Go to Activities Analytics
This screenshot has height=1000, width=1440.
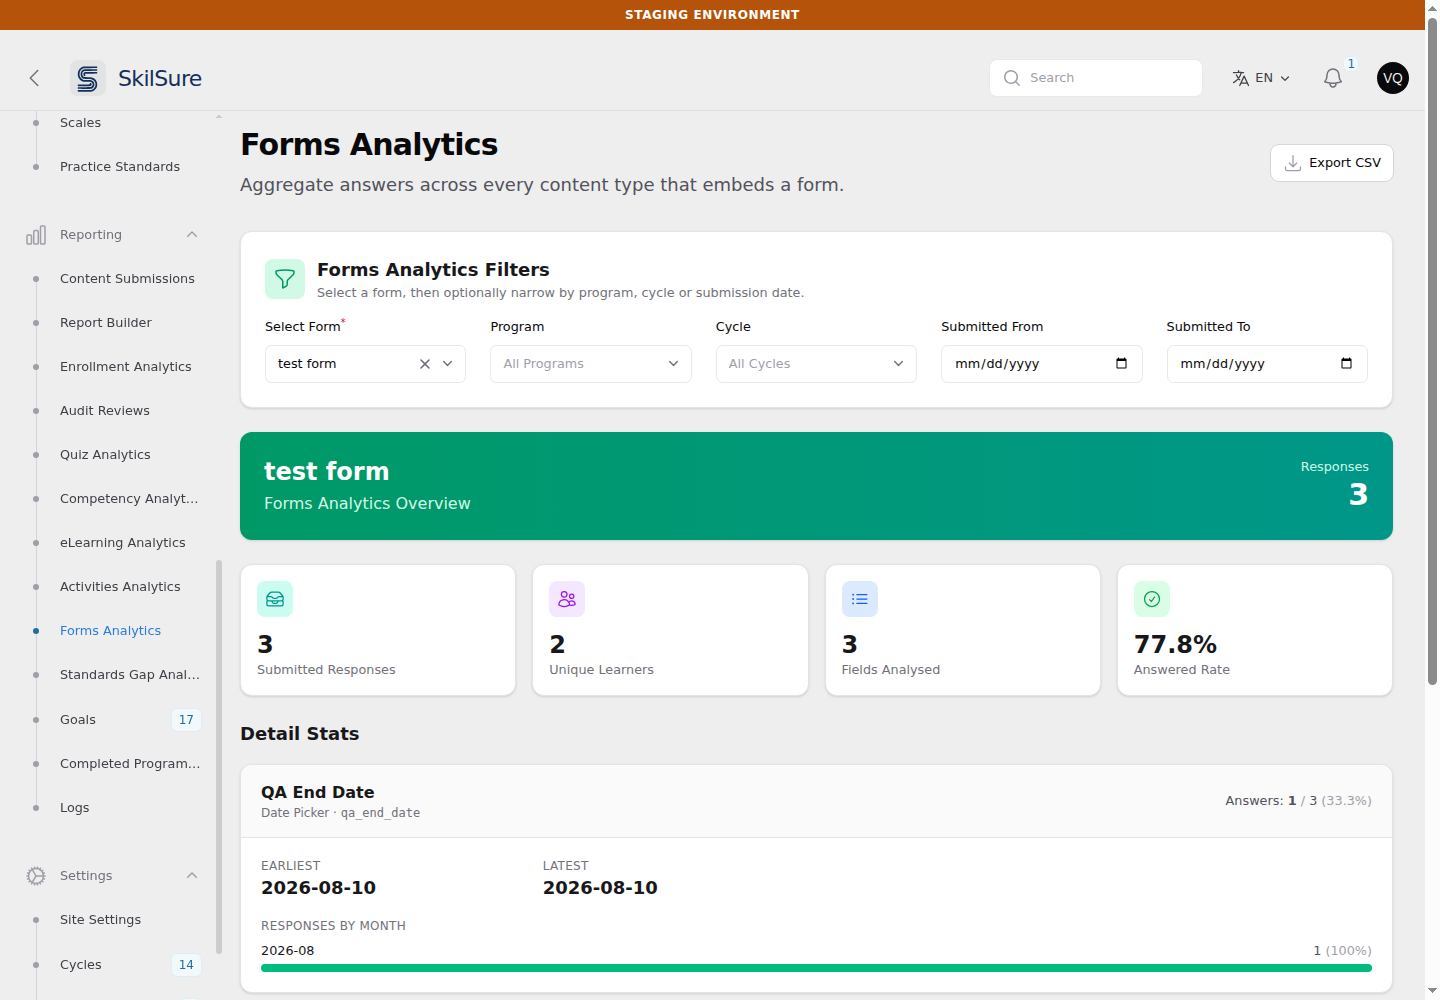point(120,587)
